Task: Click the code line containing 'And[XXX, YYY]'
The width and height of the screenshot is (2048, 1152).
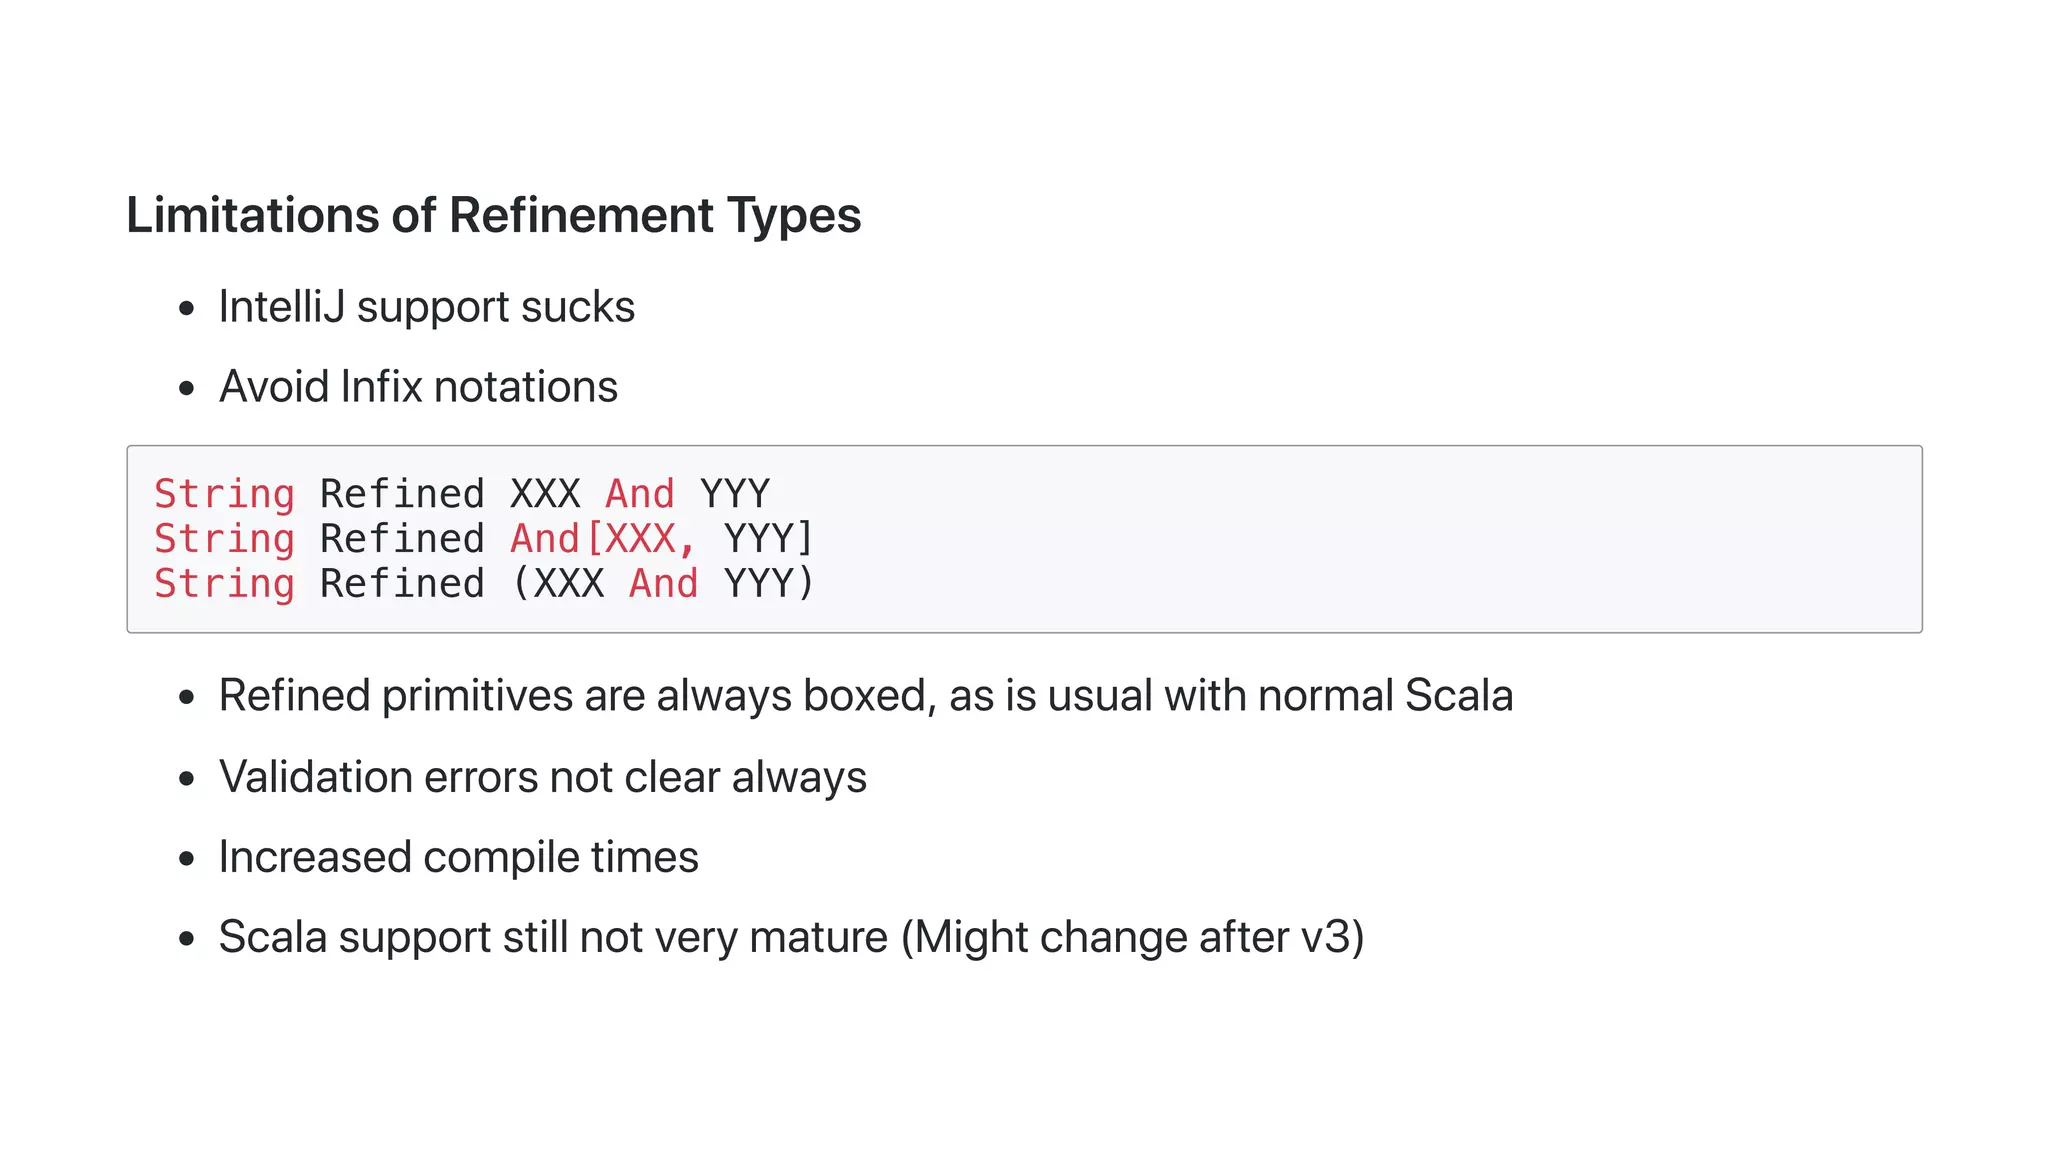Action: tap(484, 539)
